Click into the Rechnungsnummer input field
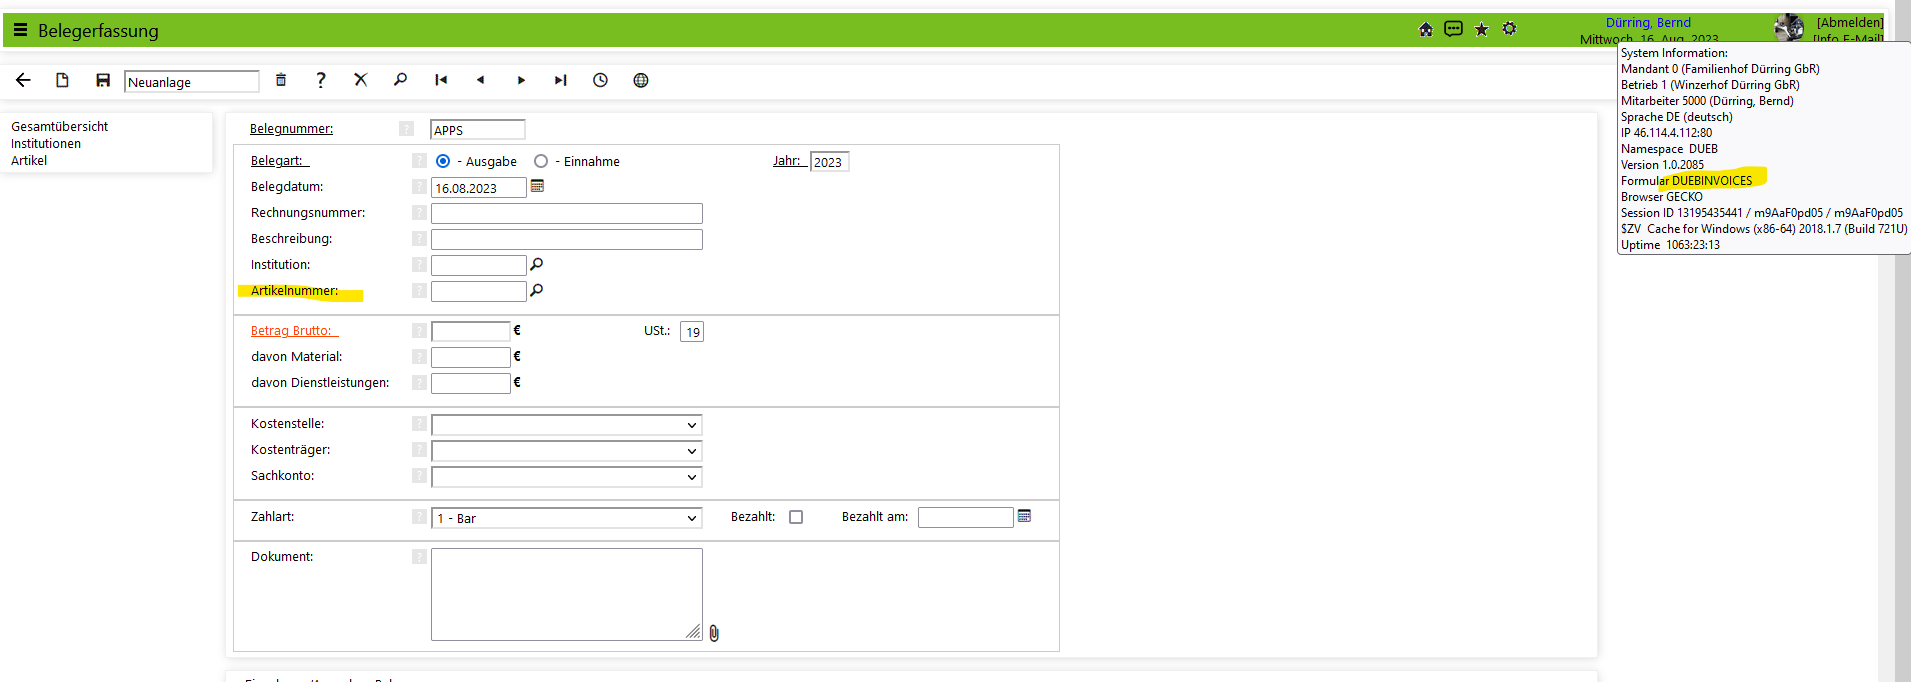1911x682 pixels. [x=567, y=213]
